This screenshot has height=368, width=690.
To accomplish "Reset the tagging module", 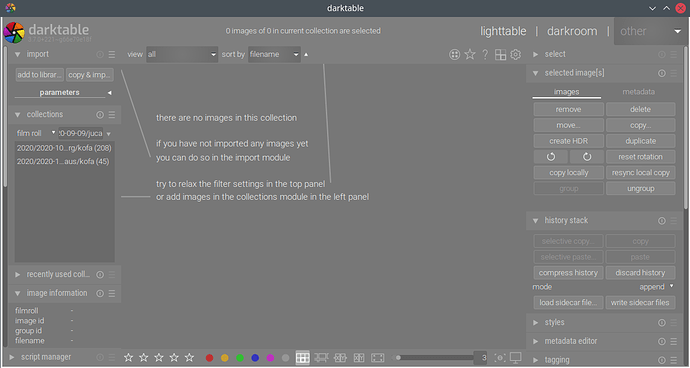I will 662,360.
